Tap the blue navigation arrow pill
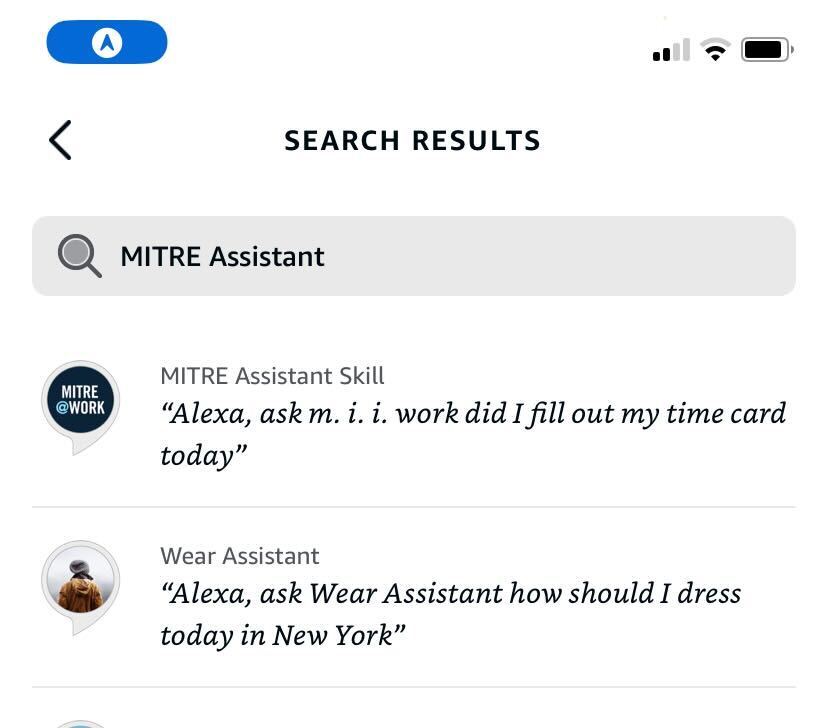The image size is (828, 728). click(x=107, y=42)
